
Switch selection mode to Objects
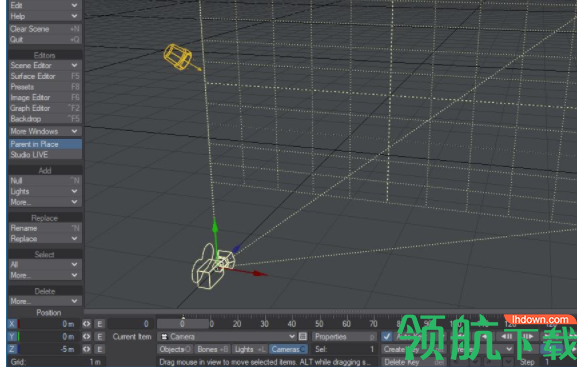(175, 349)
